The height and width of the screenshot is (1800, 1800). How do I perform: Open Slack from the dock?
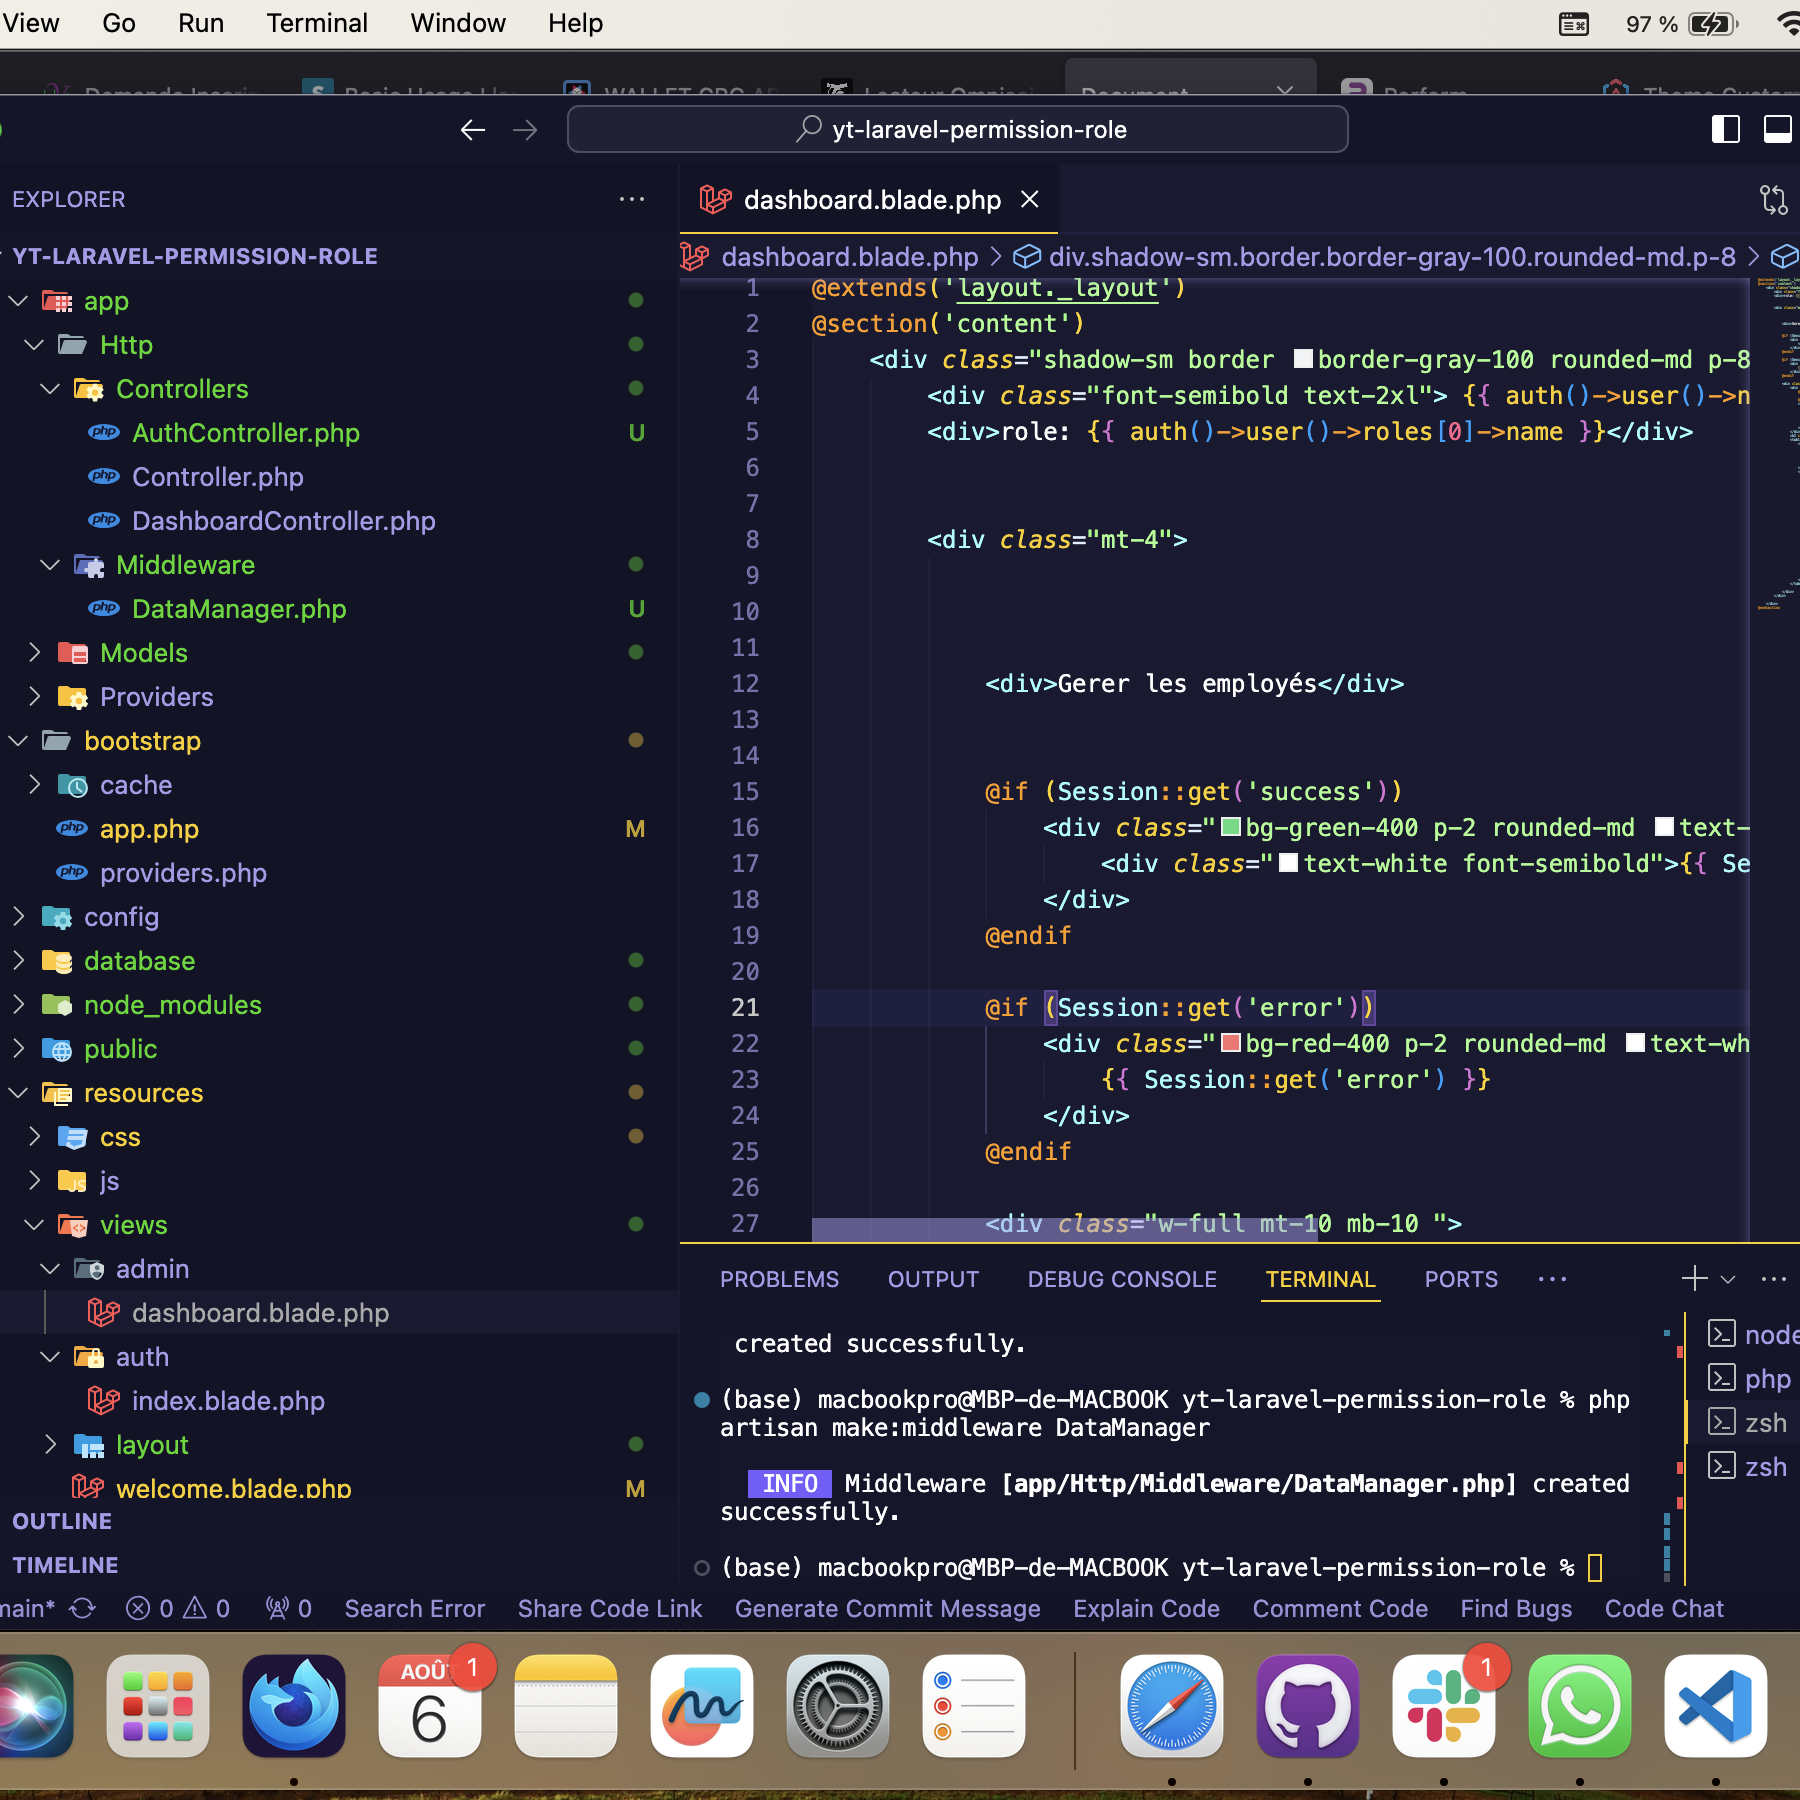coord(1443,1706)
